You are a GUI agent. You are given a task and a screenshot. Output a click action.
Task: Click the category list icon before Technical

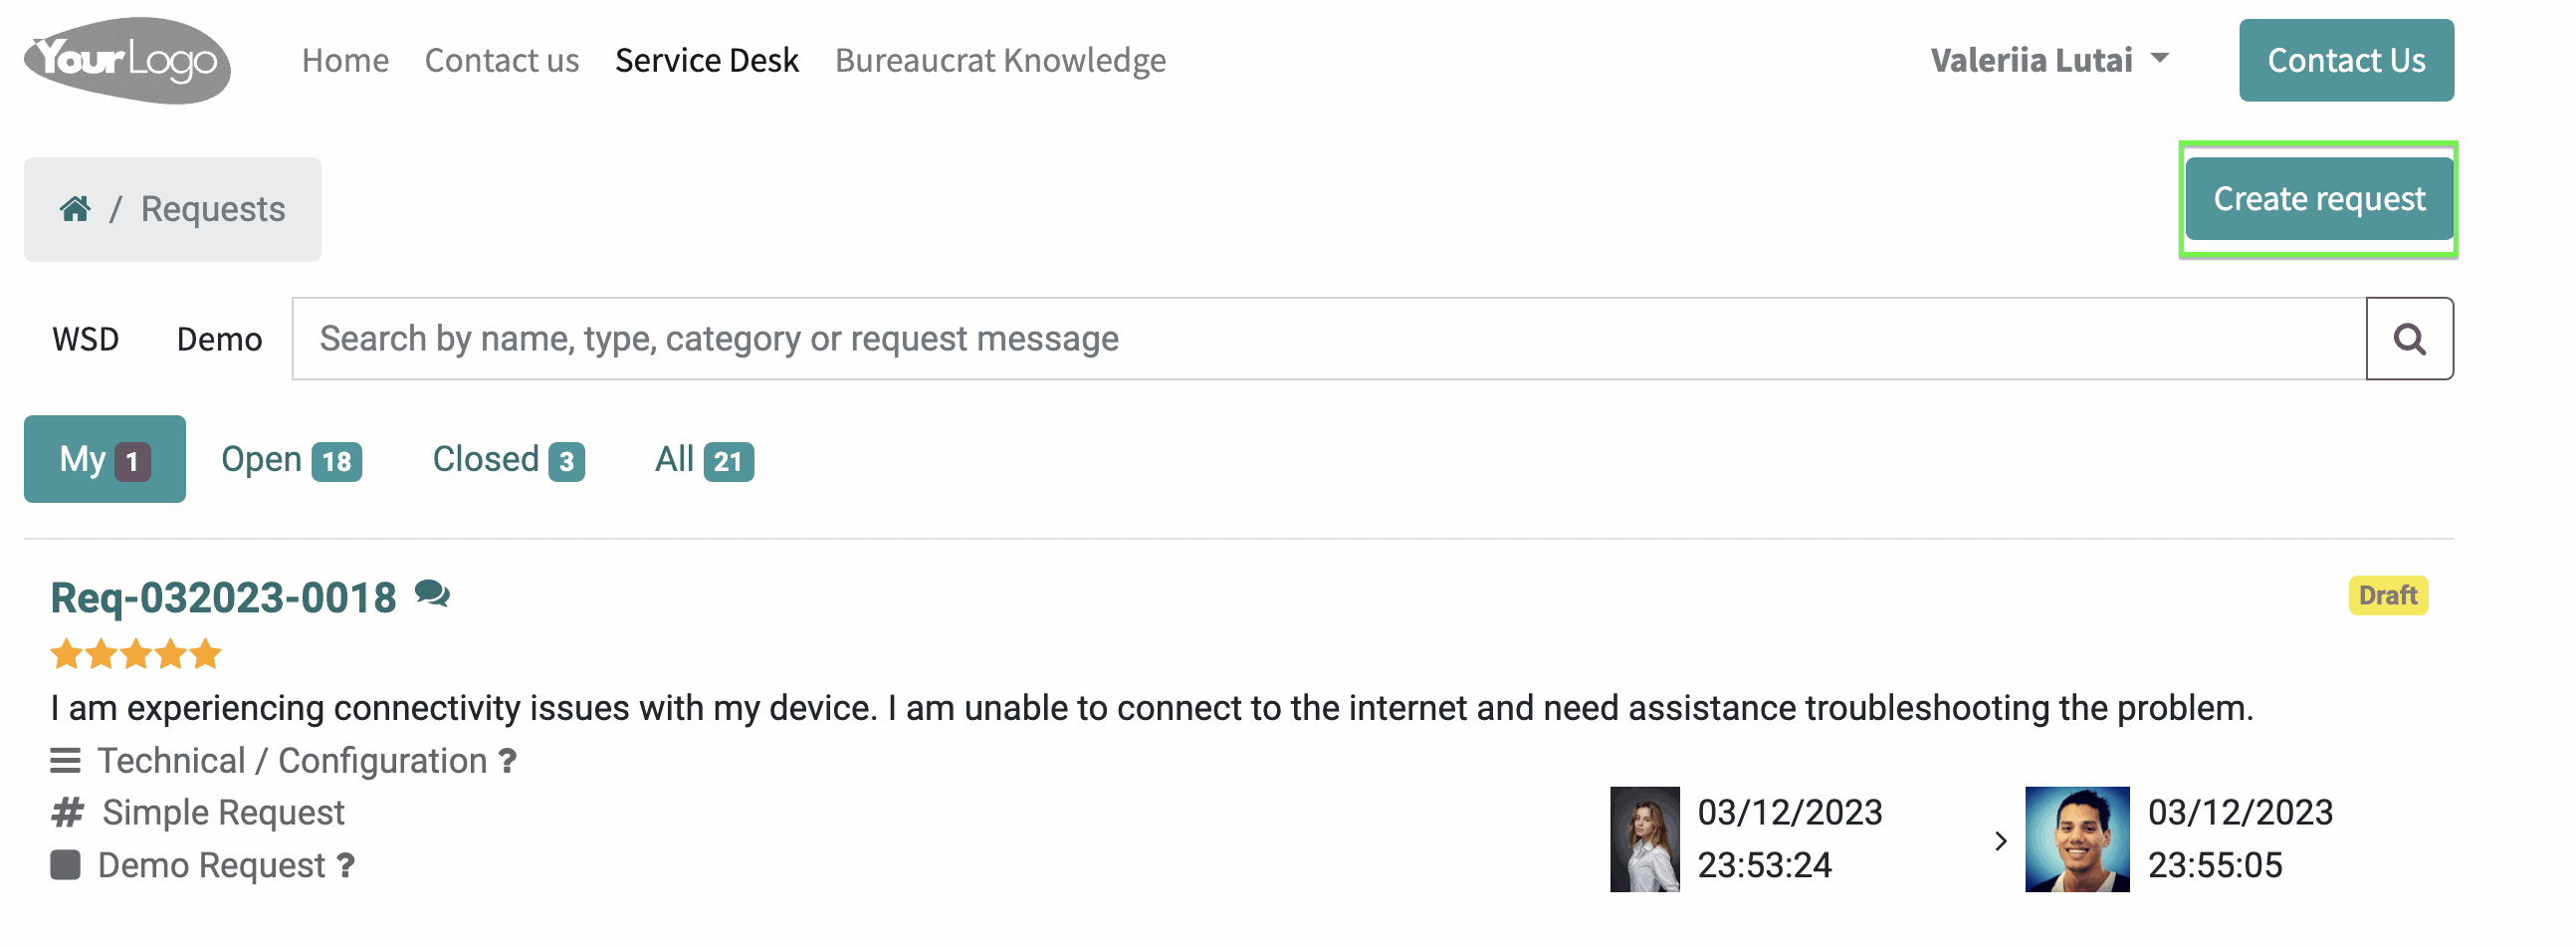pyautogui.click(x=65, y=762)
